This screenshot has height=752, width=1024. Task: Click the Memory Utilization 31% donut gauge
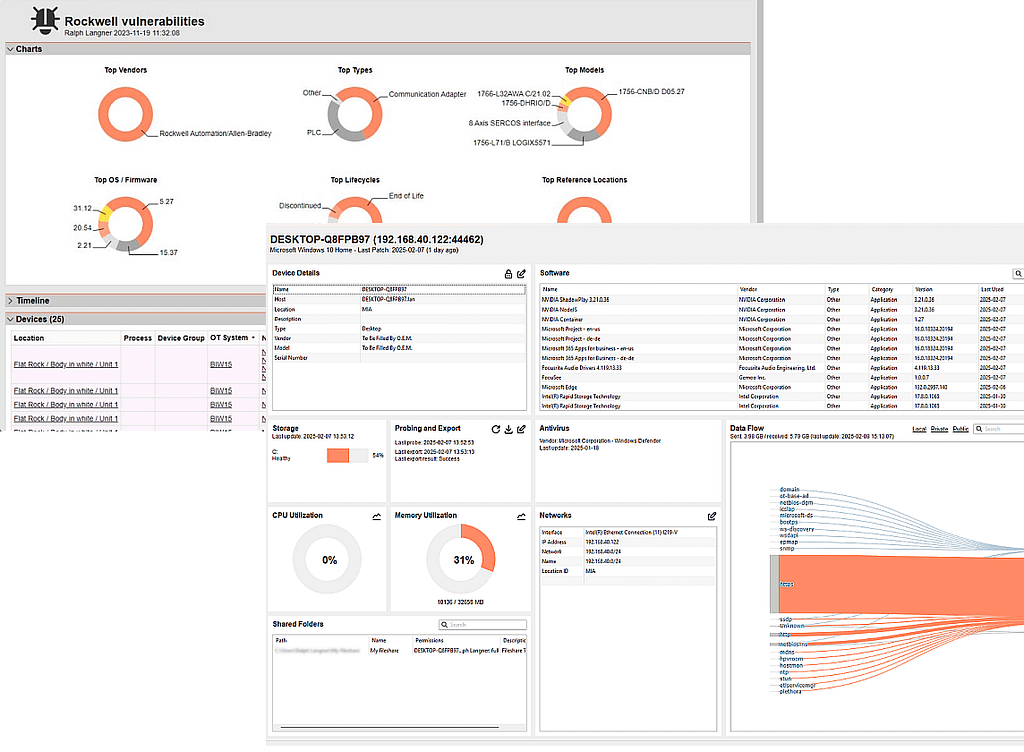pyautogui.click(x=461, y=559)
